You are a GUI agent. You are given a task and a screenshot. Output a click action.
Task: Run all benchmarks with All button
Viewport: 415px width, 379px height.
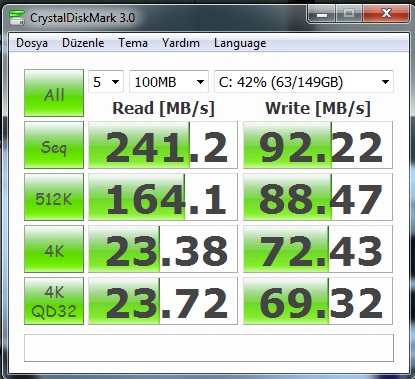pyautogui.click(x=54, y=93)
